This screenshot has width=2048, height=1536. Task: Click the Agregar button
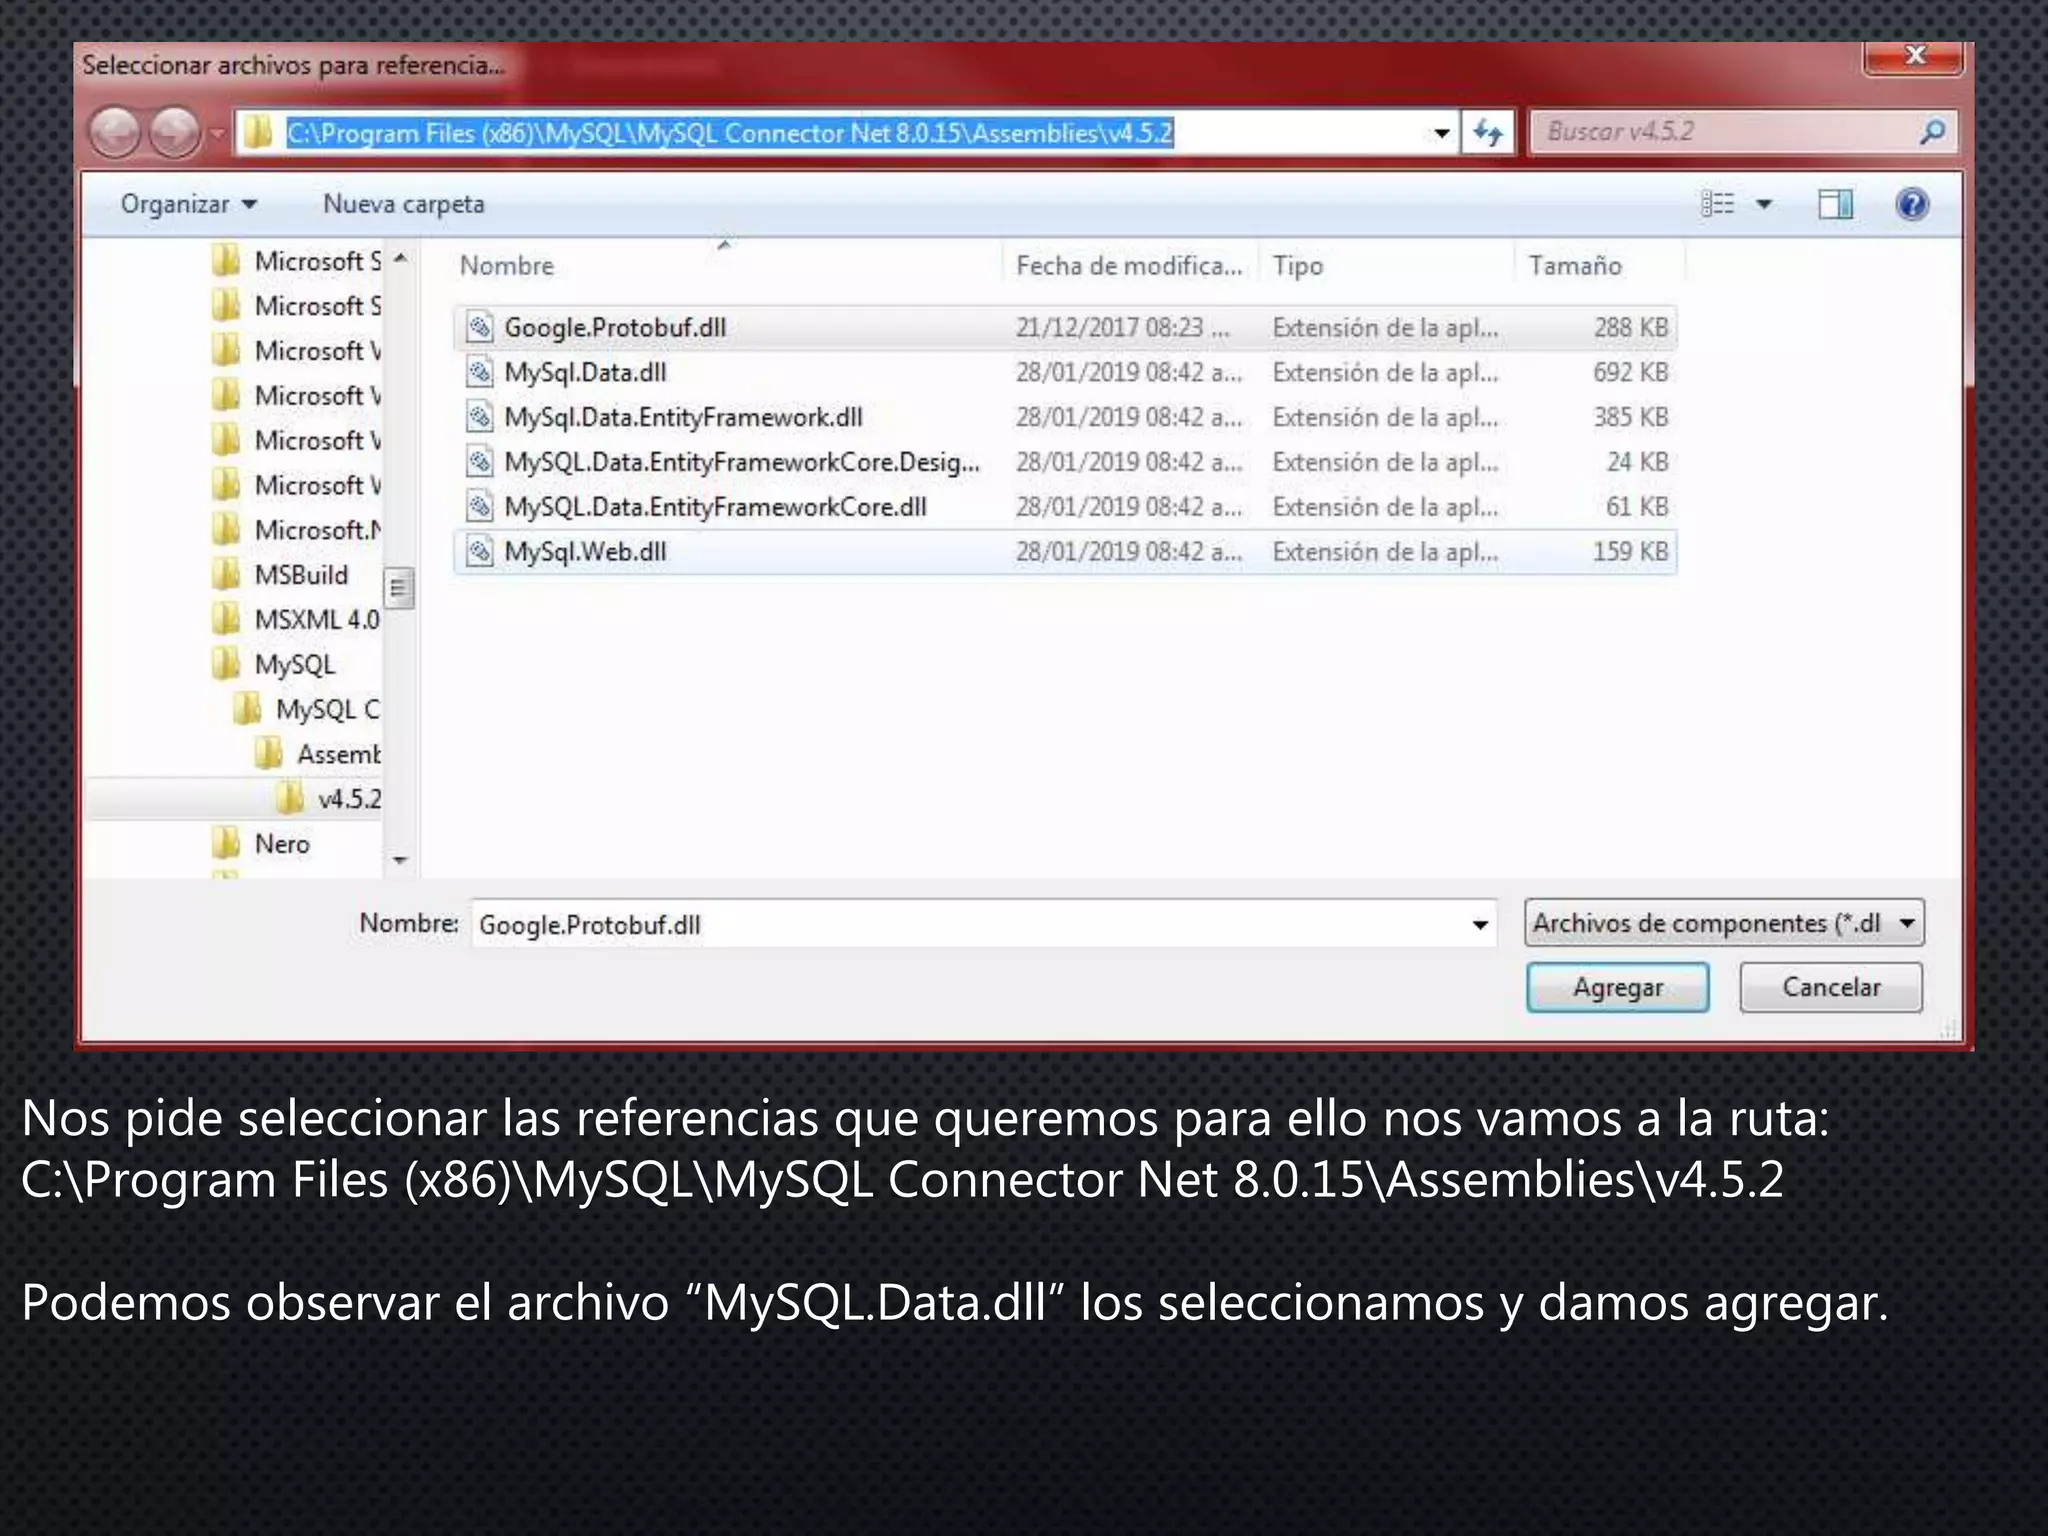1617,988
